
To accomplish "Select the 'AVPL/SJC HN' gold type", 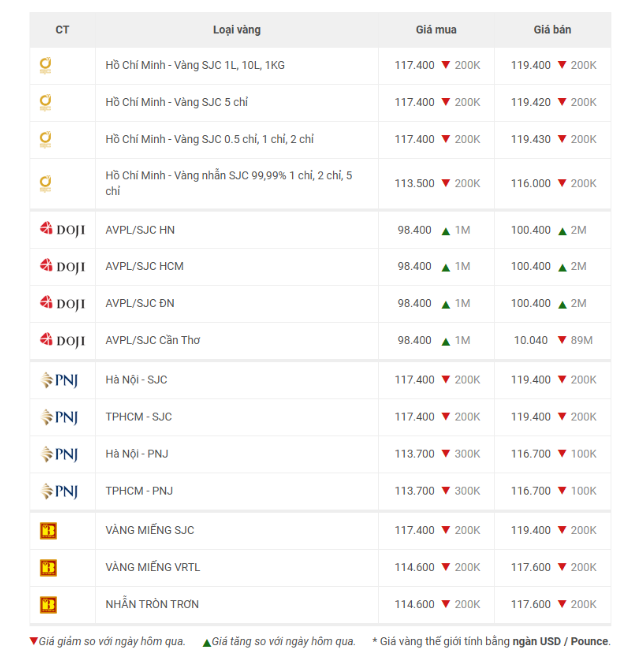I will click(x=140, y=230).
